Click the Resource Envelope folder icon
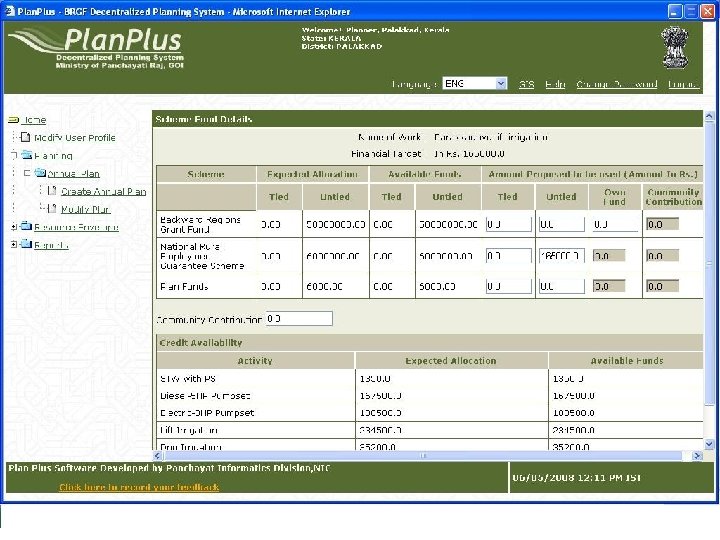This screenshot has height=540, width=720. click(x=27, y=226)
